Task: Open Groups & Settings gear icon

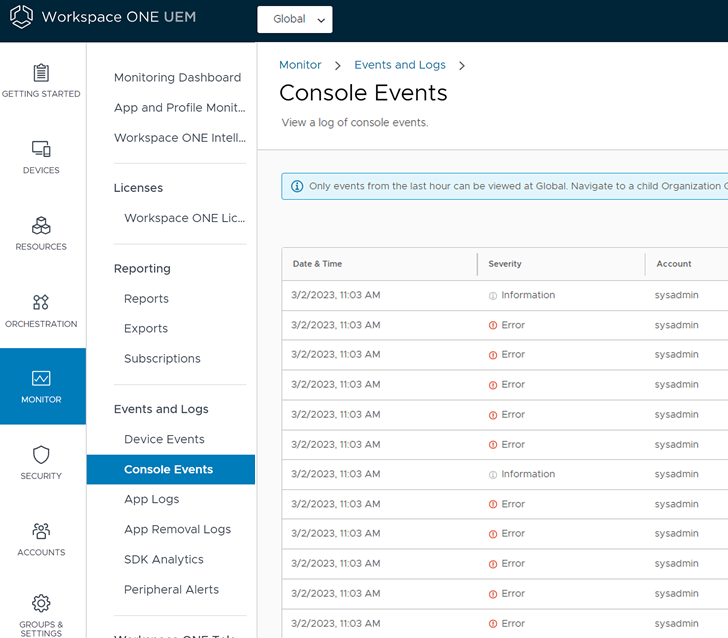Action: point(41,603)
